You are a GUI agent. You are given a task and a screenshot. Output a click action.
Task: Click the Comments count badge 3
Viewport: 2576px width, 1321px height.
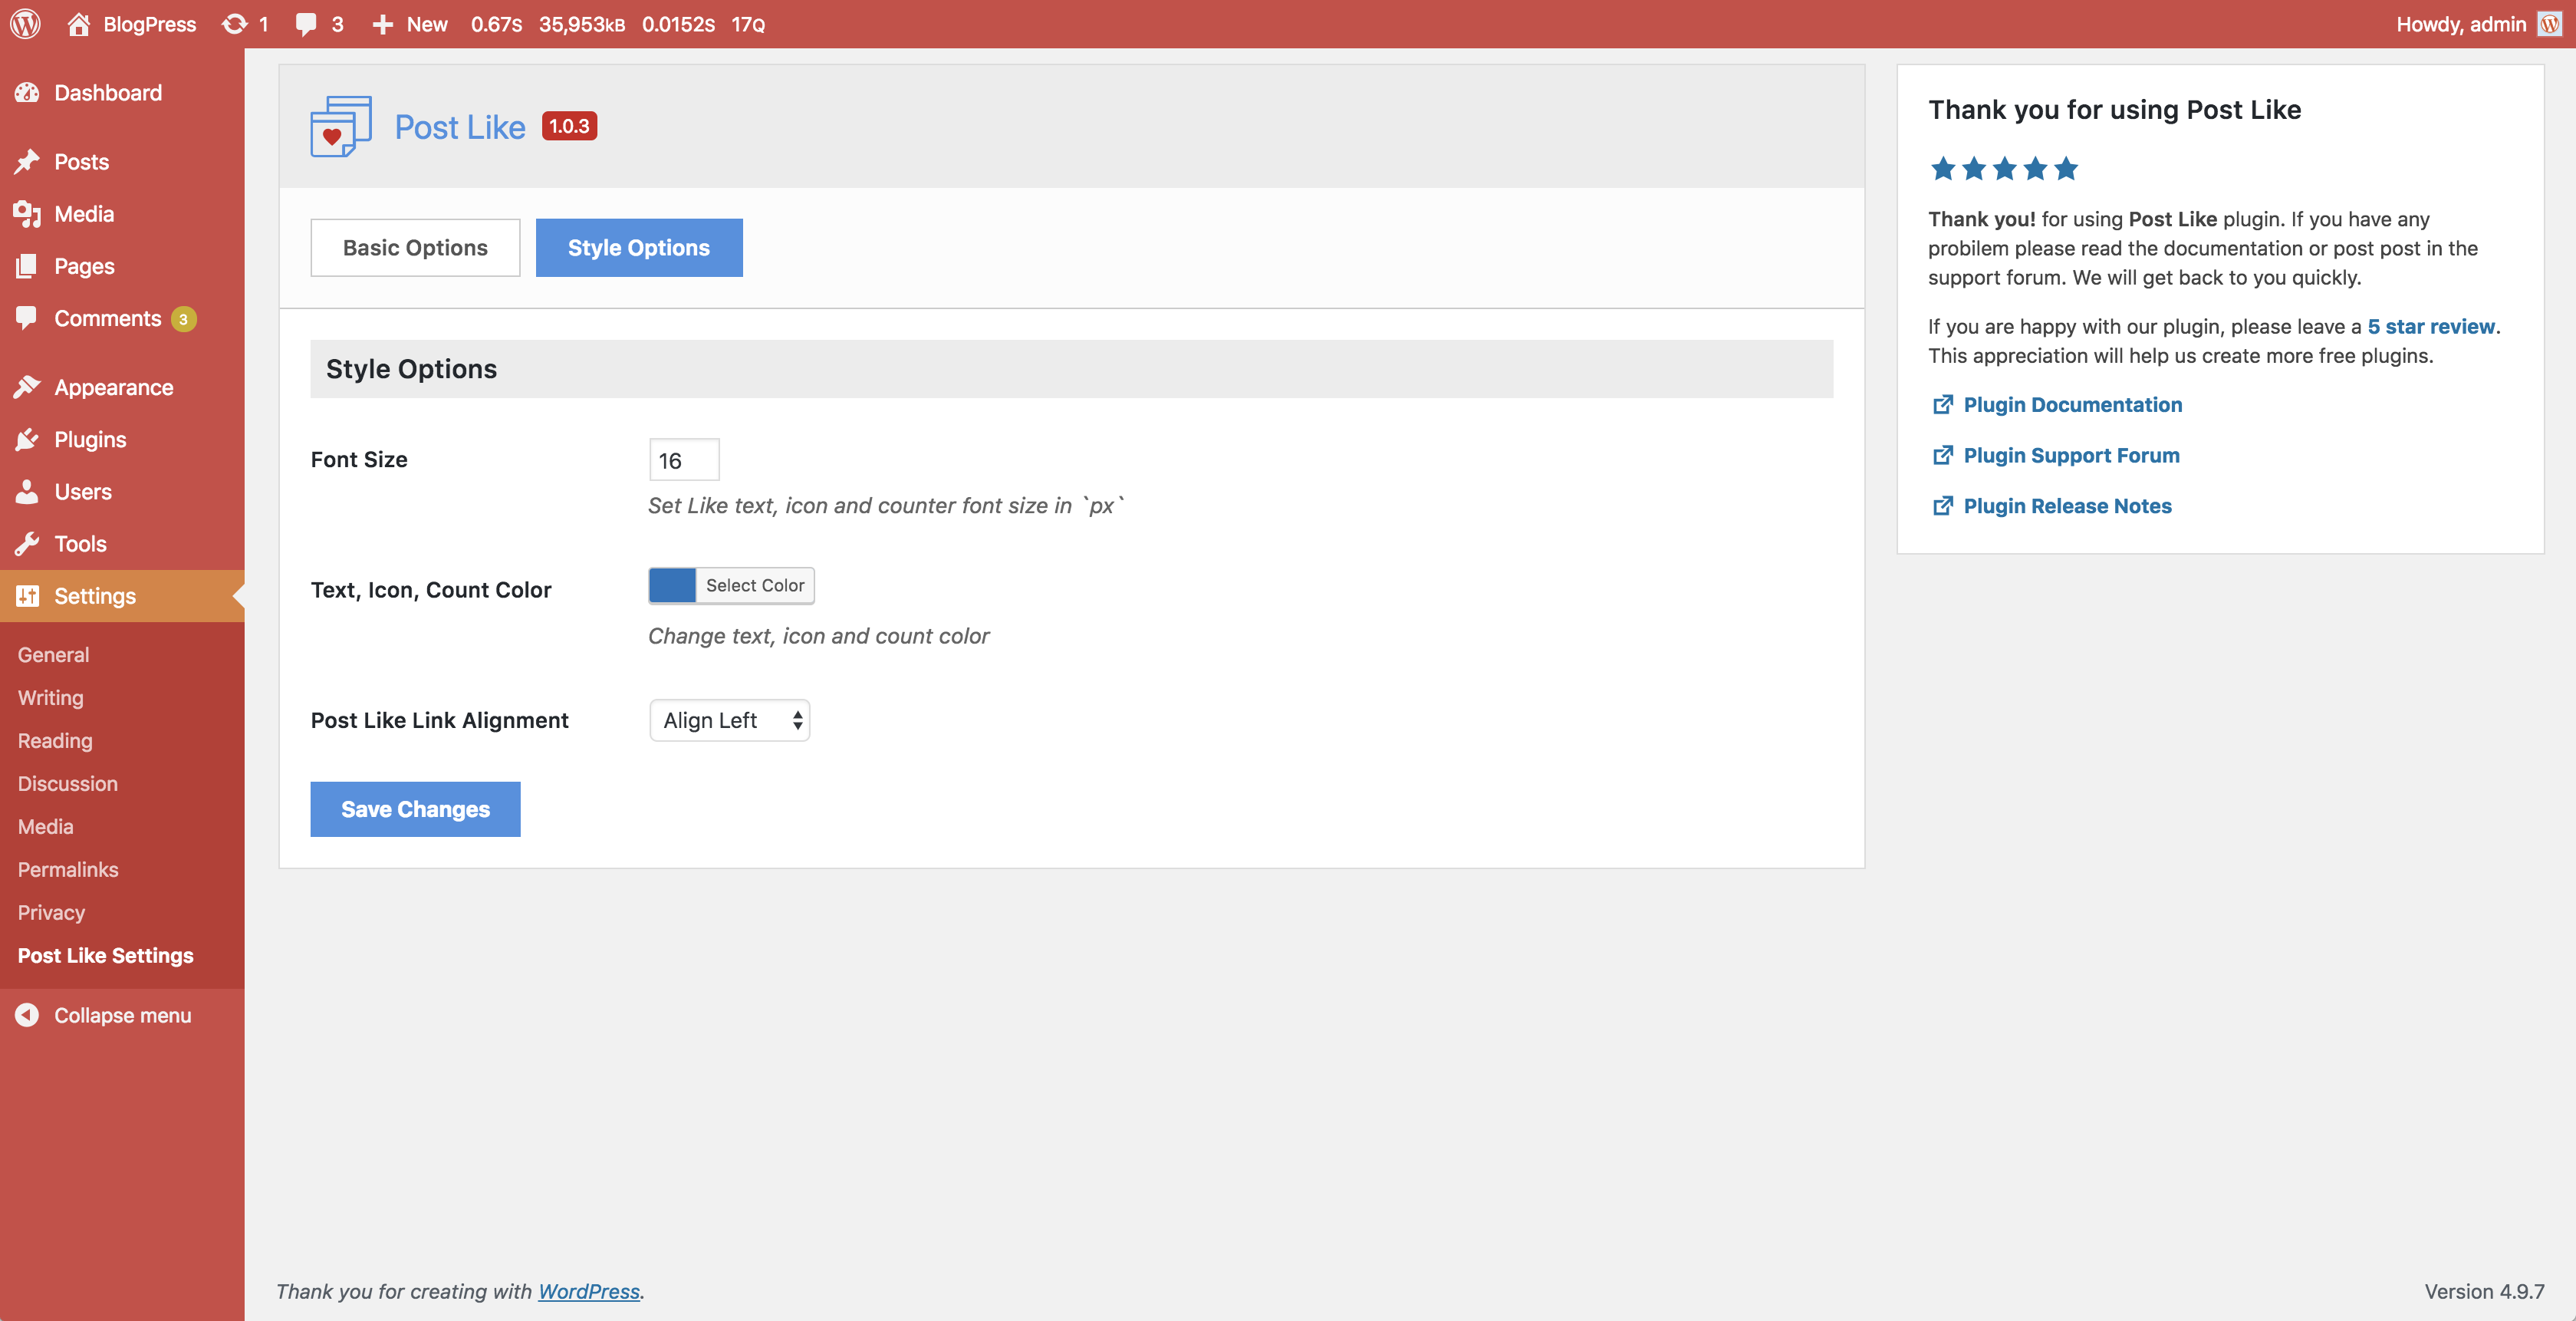(x=183, y=319)
